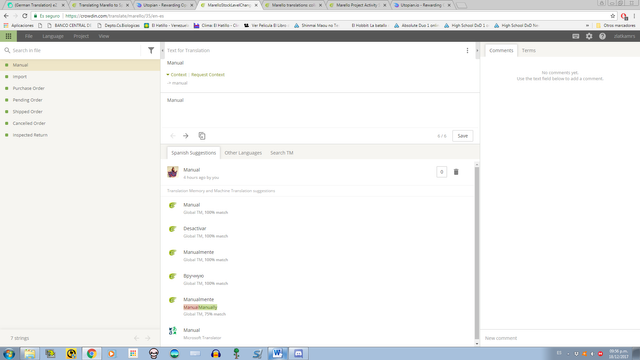Reload the browser page
Image resolution: width=640 pixels, height=360 pixels.
click(25, 16)
